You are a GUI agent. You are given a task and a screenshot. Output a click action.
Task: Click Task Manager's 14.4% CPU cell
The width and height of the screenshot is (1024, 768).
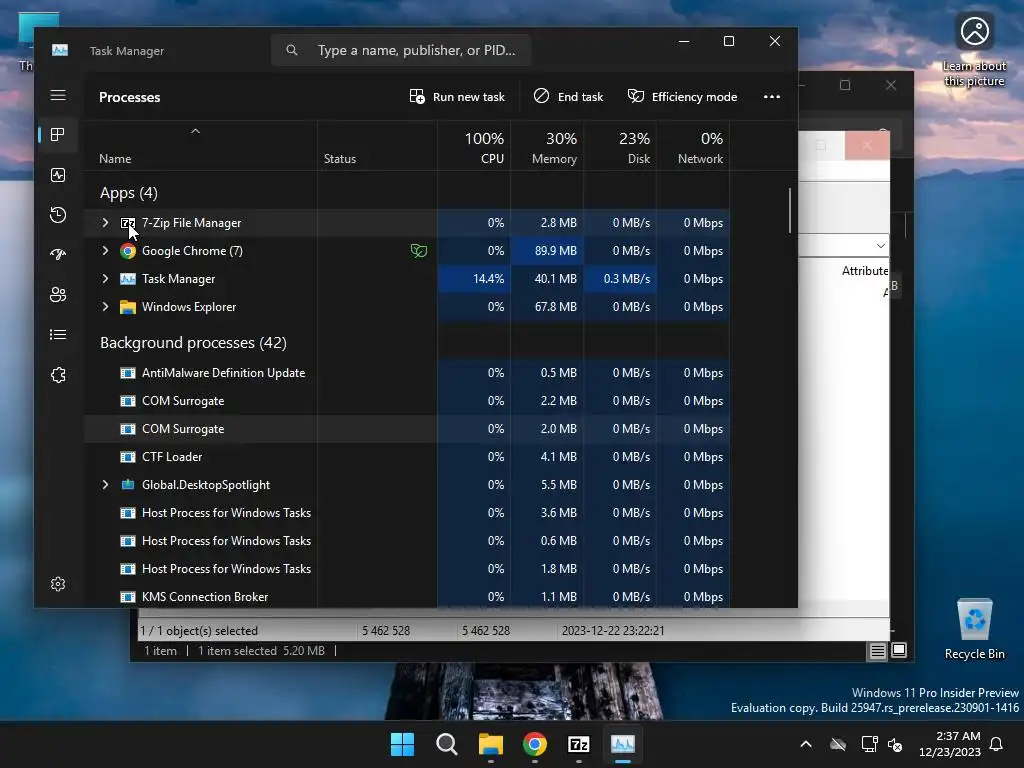point(474,279)
